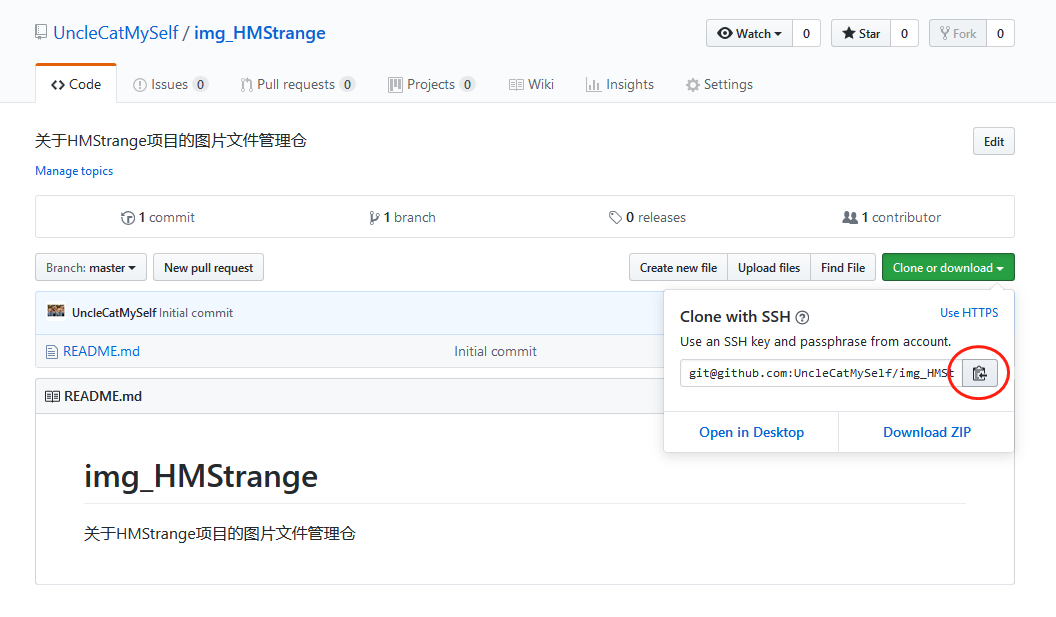View the 1 commit history
This screenshot has width=1056, height=617.
click(158, 217)
